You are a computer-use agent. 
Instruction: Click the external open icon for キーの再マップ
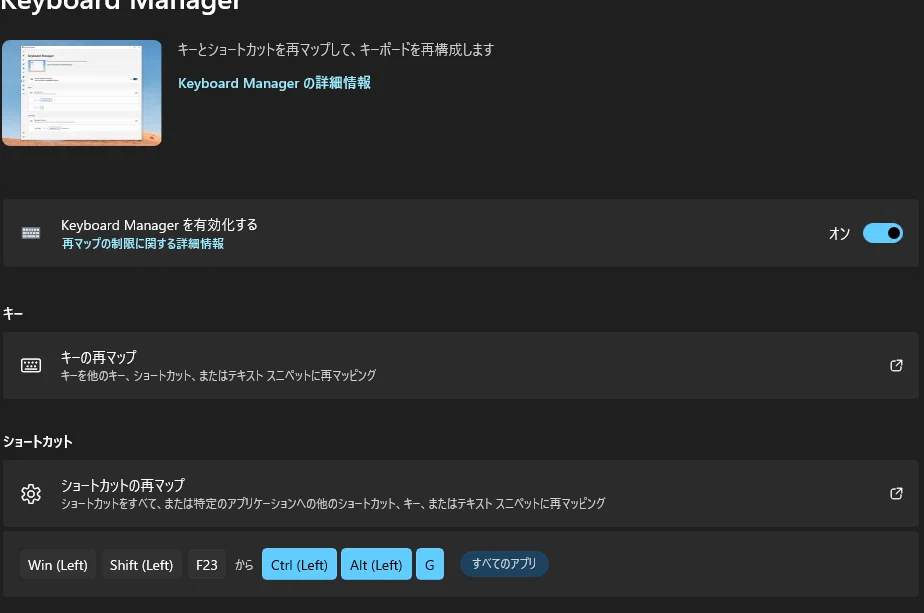pyautogui.click(x=896, y=365)
